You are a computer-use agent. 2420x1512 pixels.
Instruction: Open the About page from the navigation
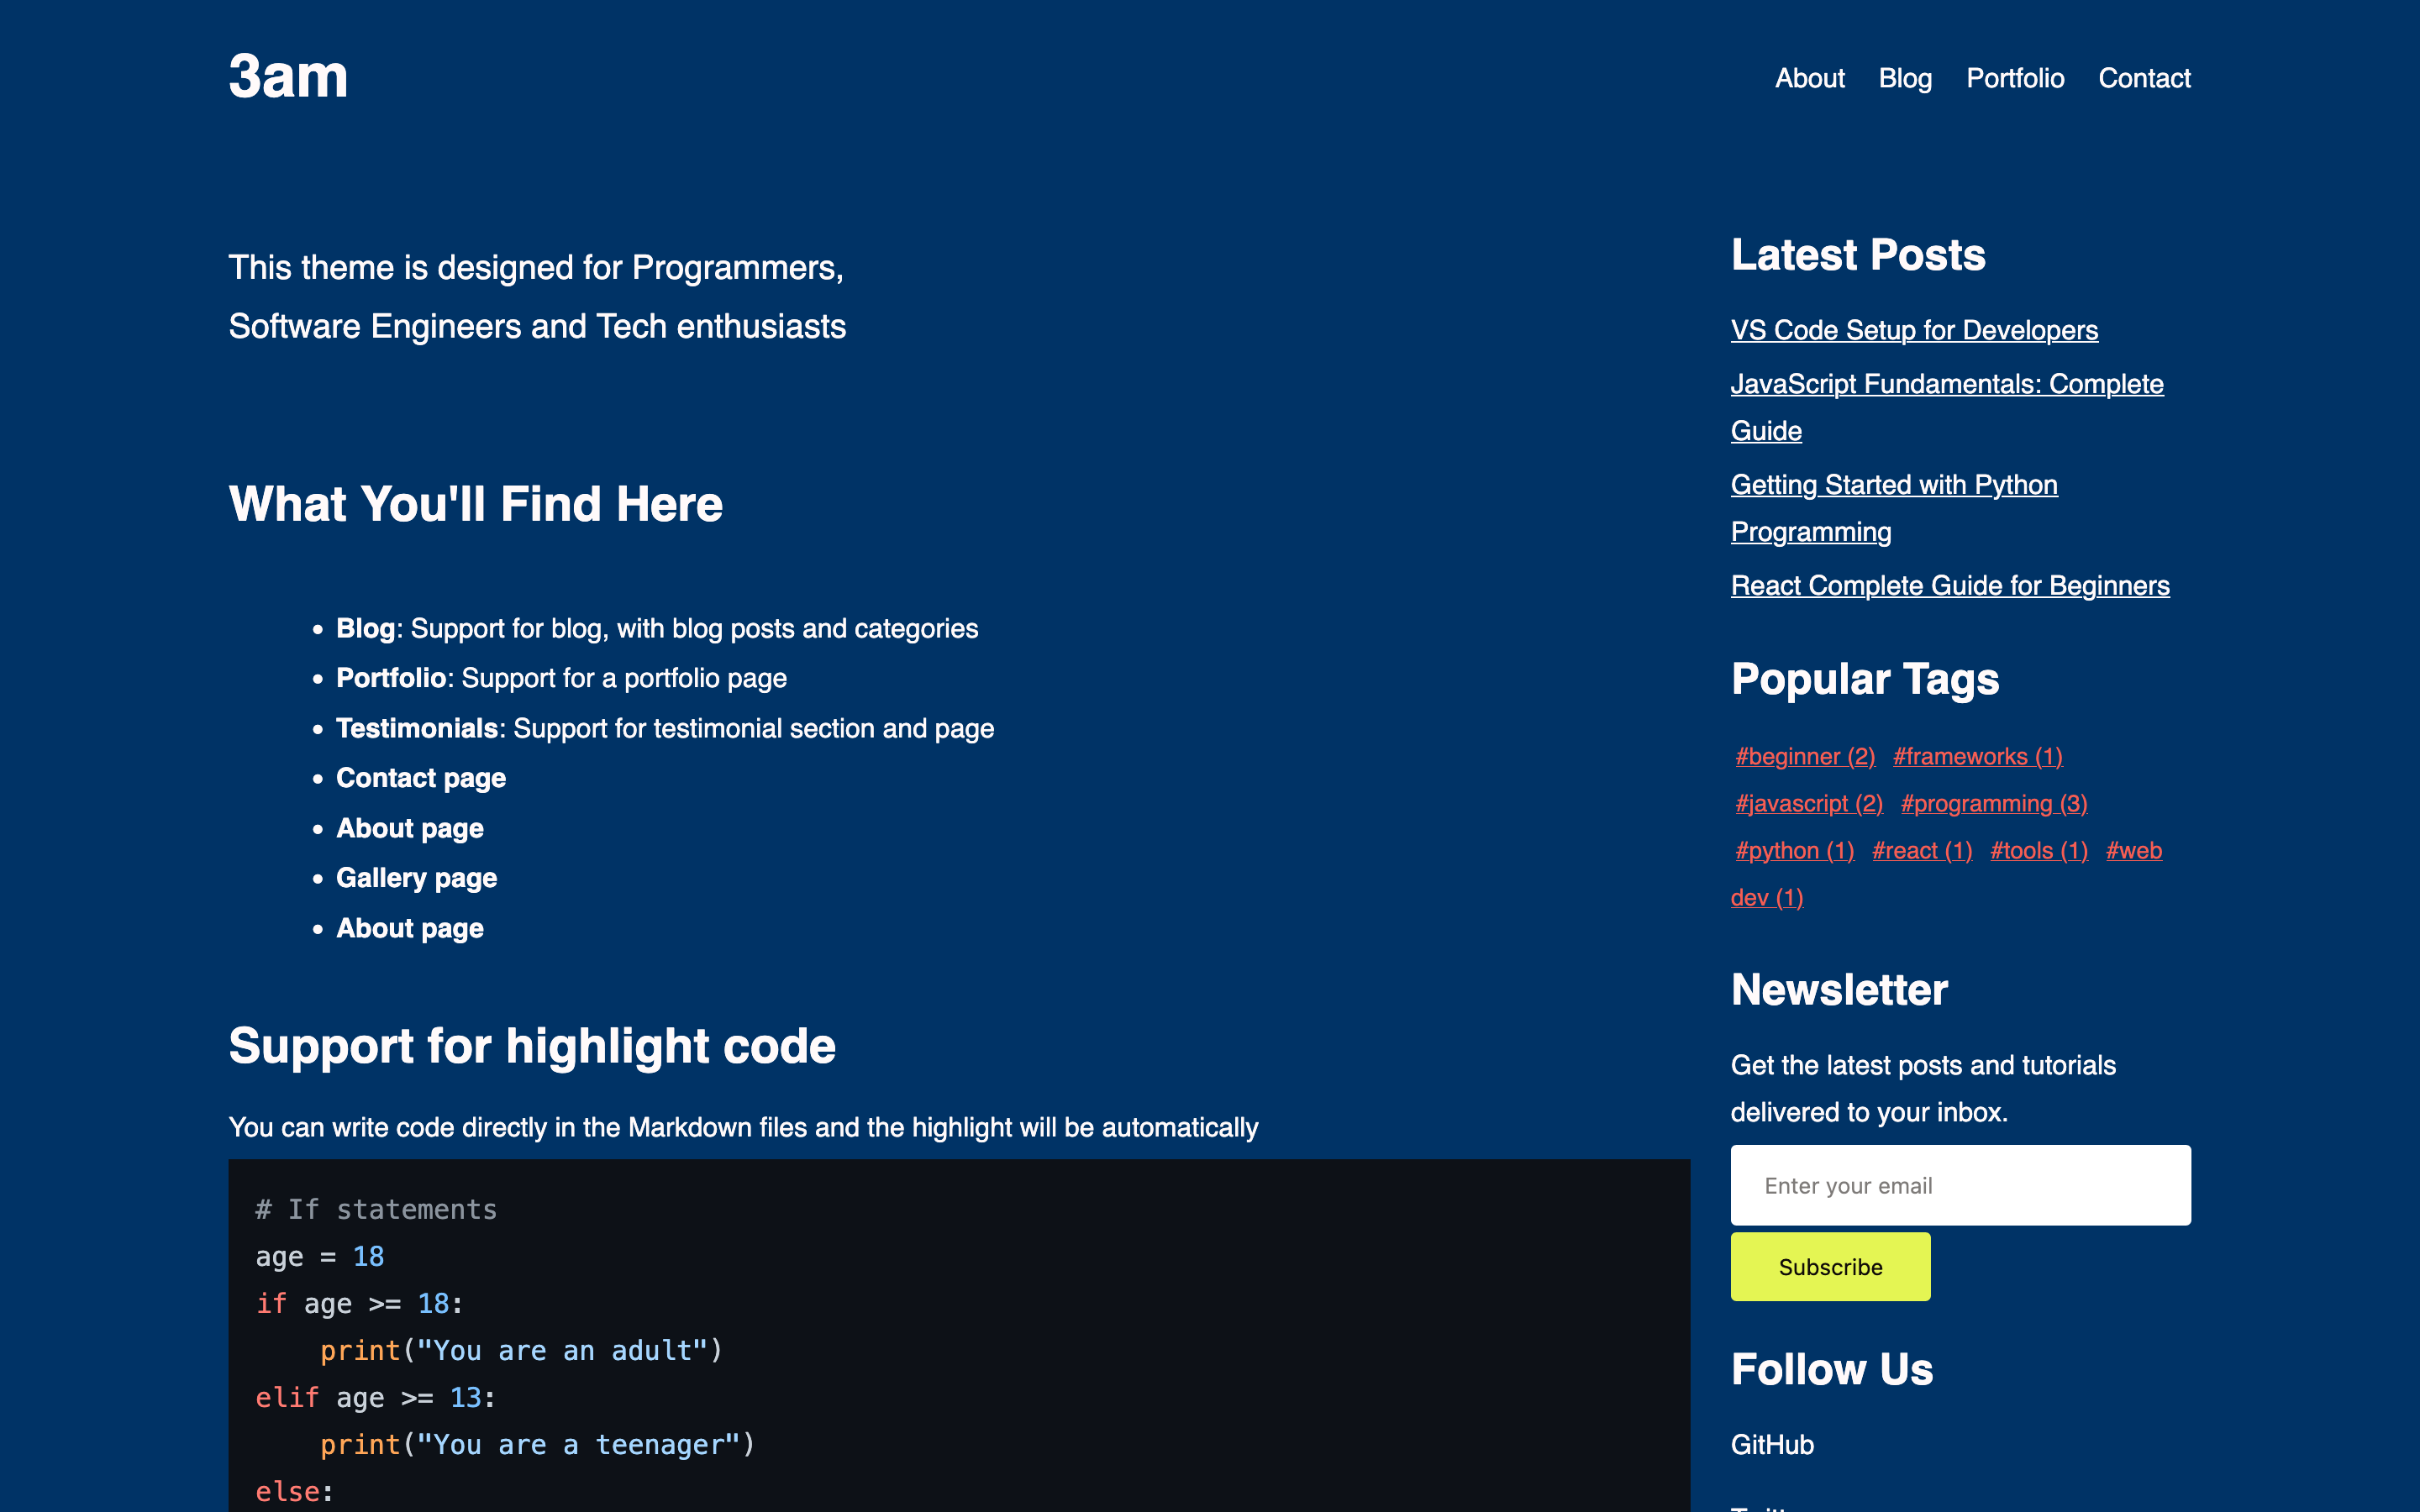tap(1810, 78)
